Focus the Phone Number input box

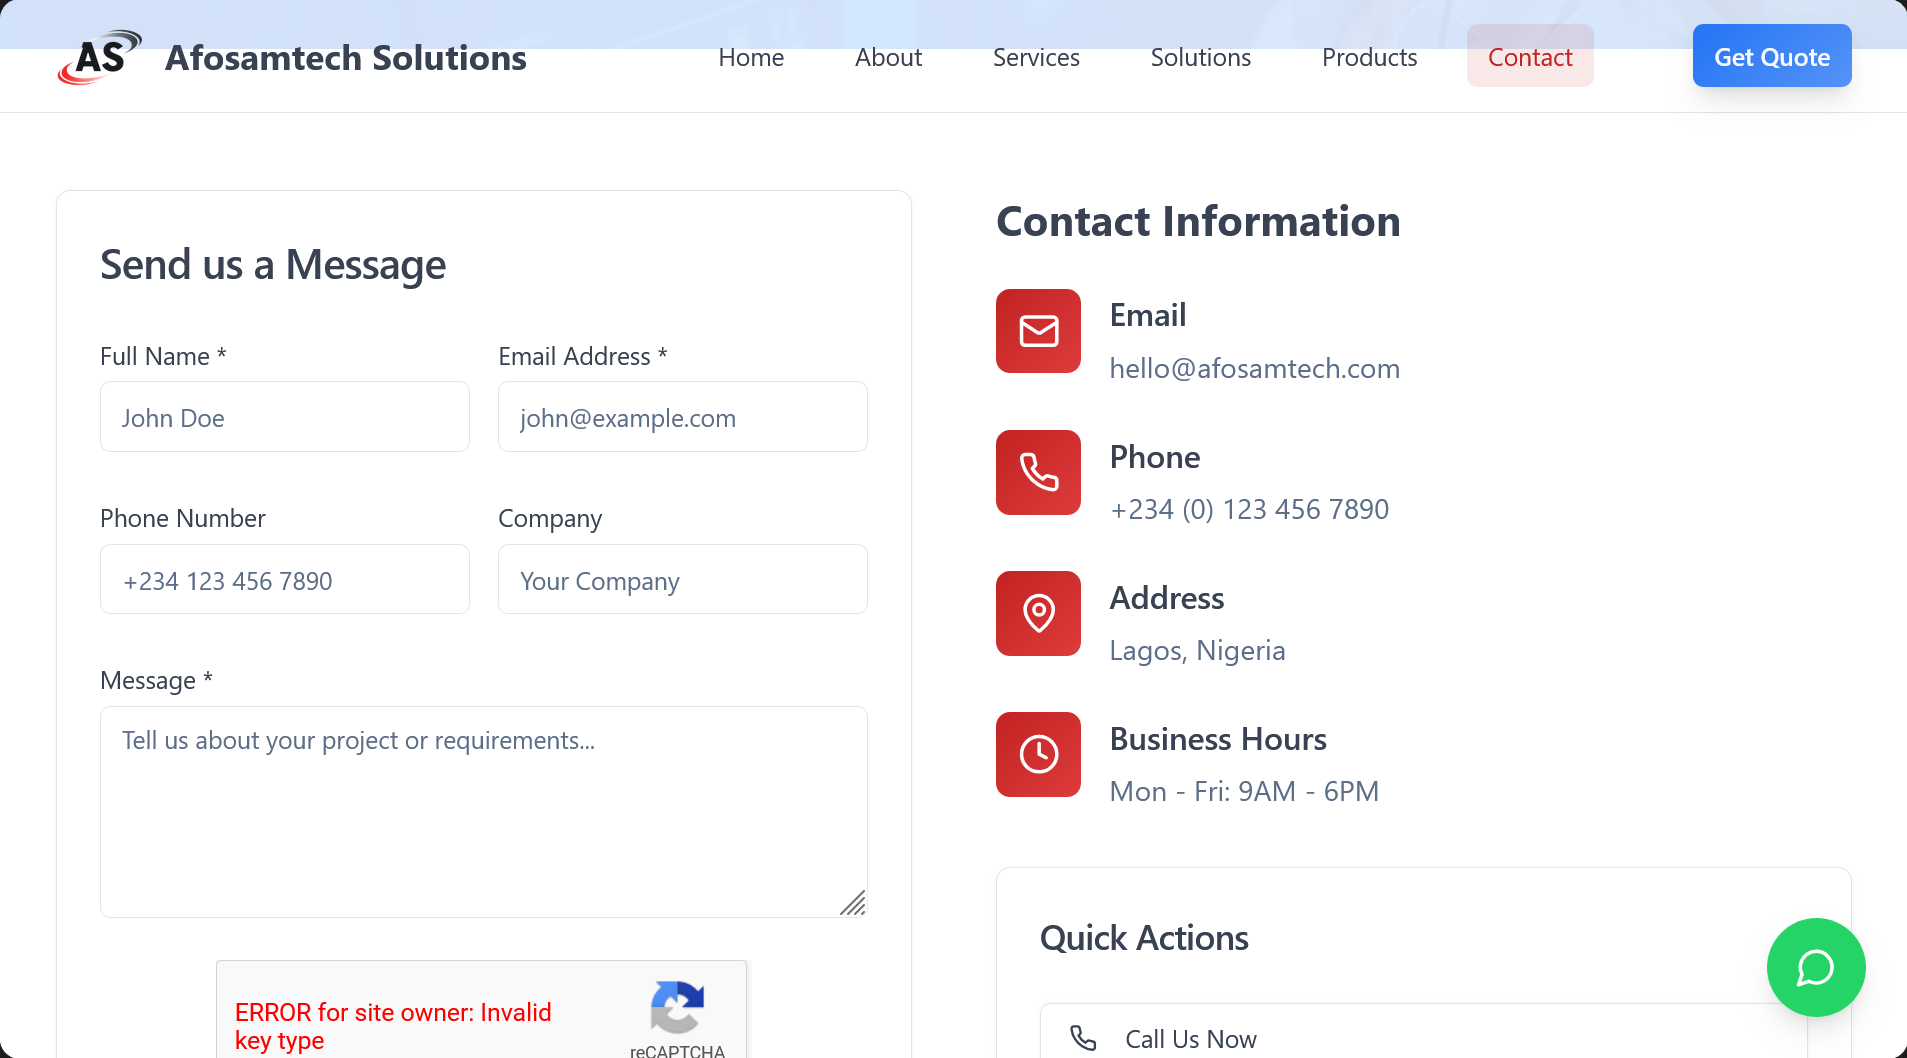point(285,580)
